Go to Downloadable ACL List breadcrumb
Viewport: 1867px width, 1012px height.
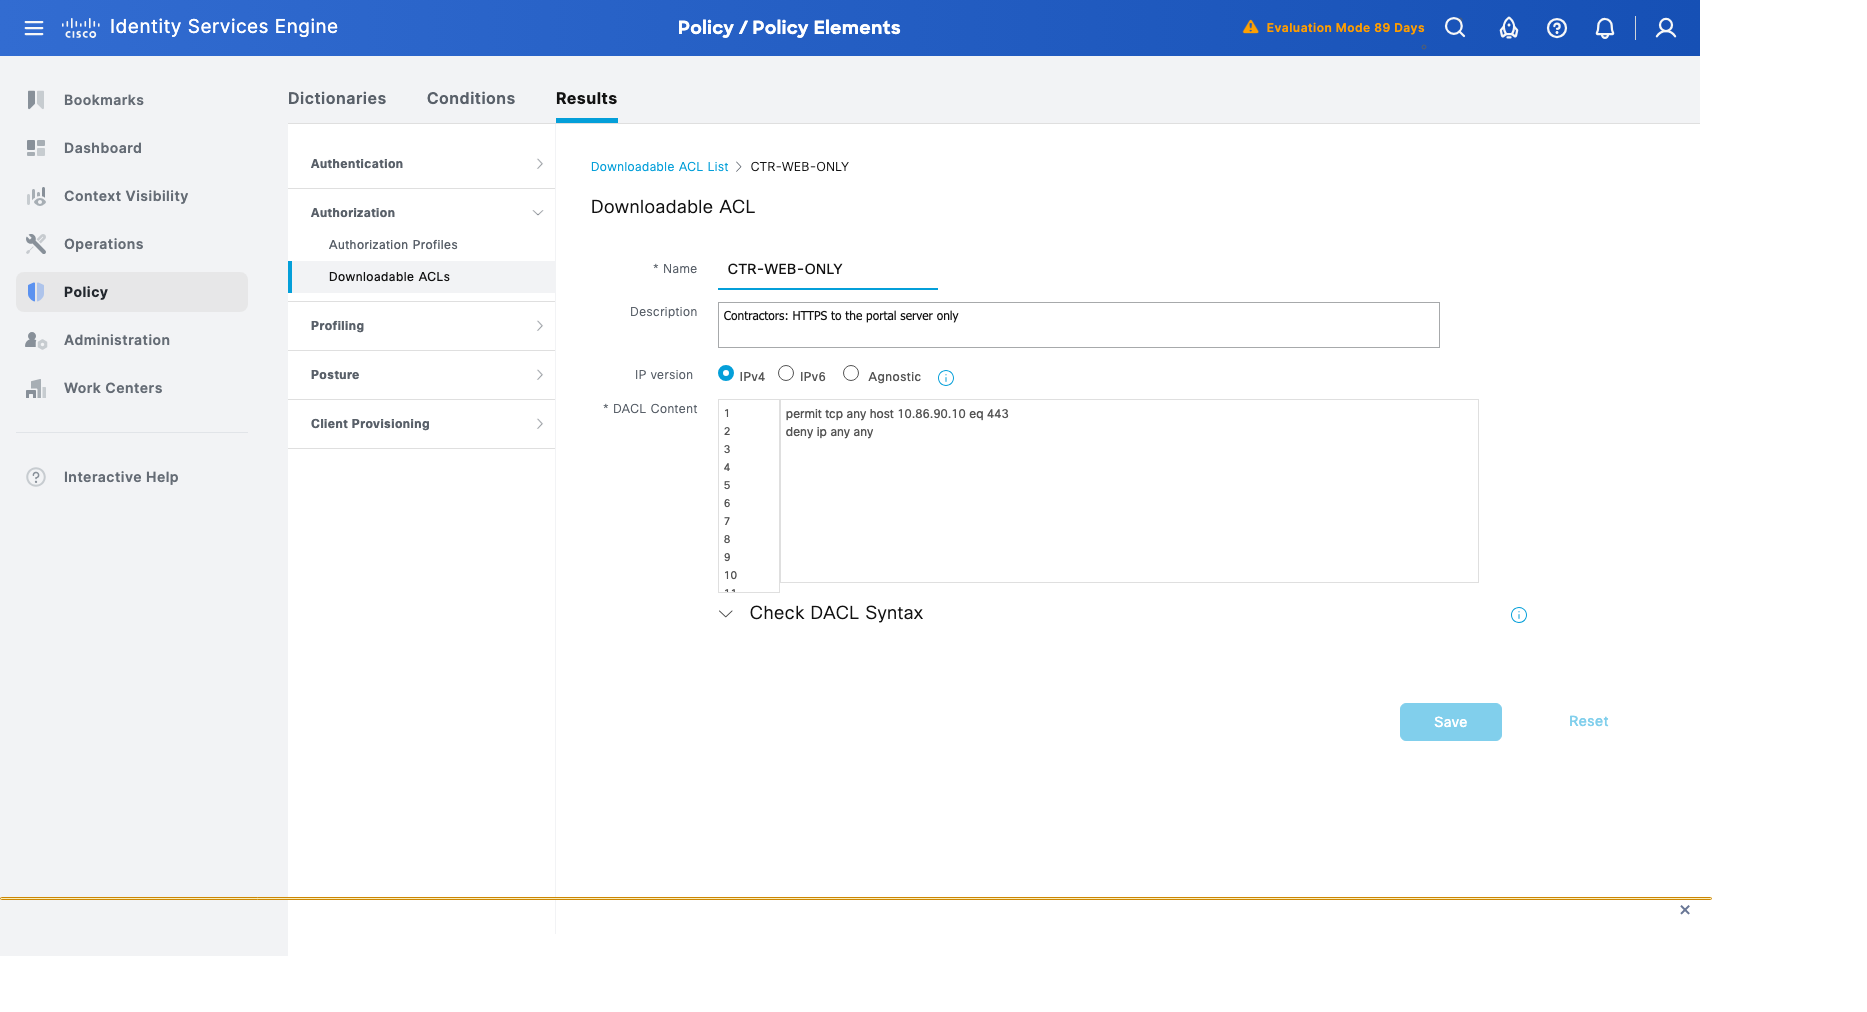coord(660,167)
